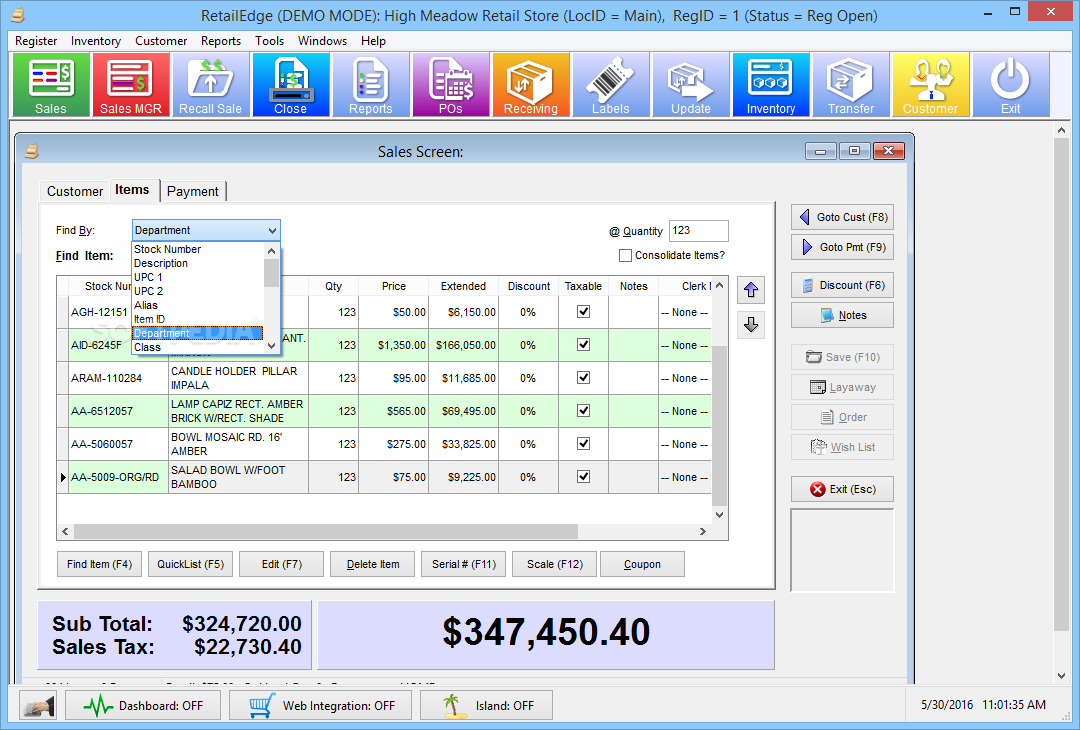Open the Inventory menu in the menu bar
Image resolution: width=1080 pixels, height=730 pixels.
pyautogui.click(x=96, y=41)
